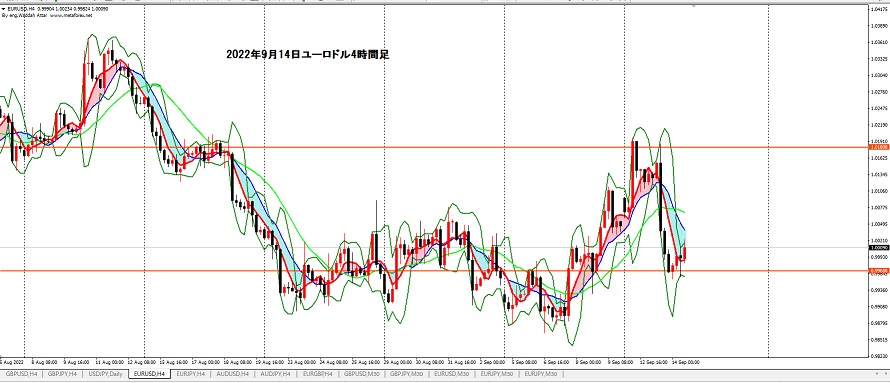Switch to the EURJPY,H4 chart tab
This screenshot has width=890, height=383.
[192, 374]
